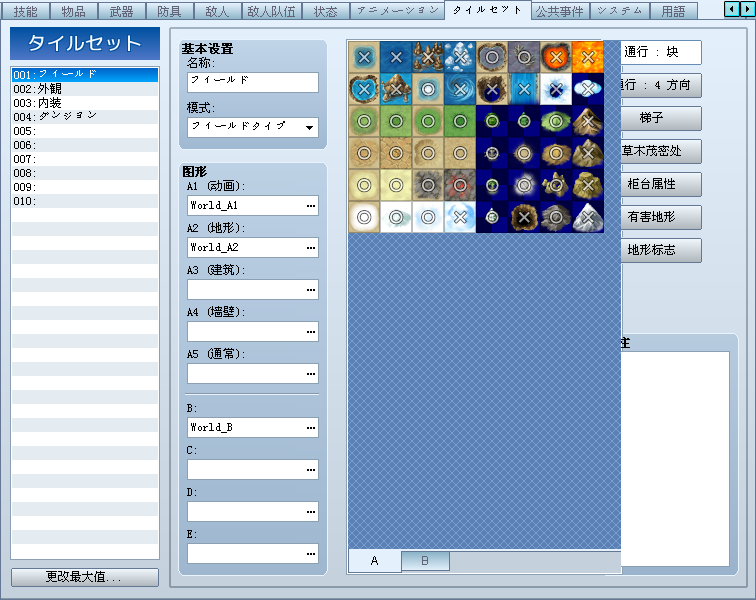This screenshot has height=600, width=756.
Task: Click the cracked brown dry earth tile
Action: [396, 153]
